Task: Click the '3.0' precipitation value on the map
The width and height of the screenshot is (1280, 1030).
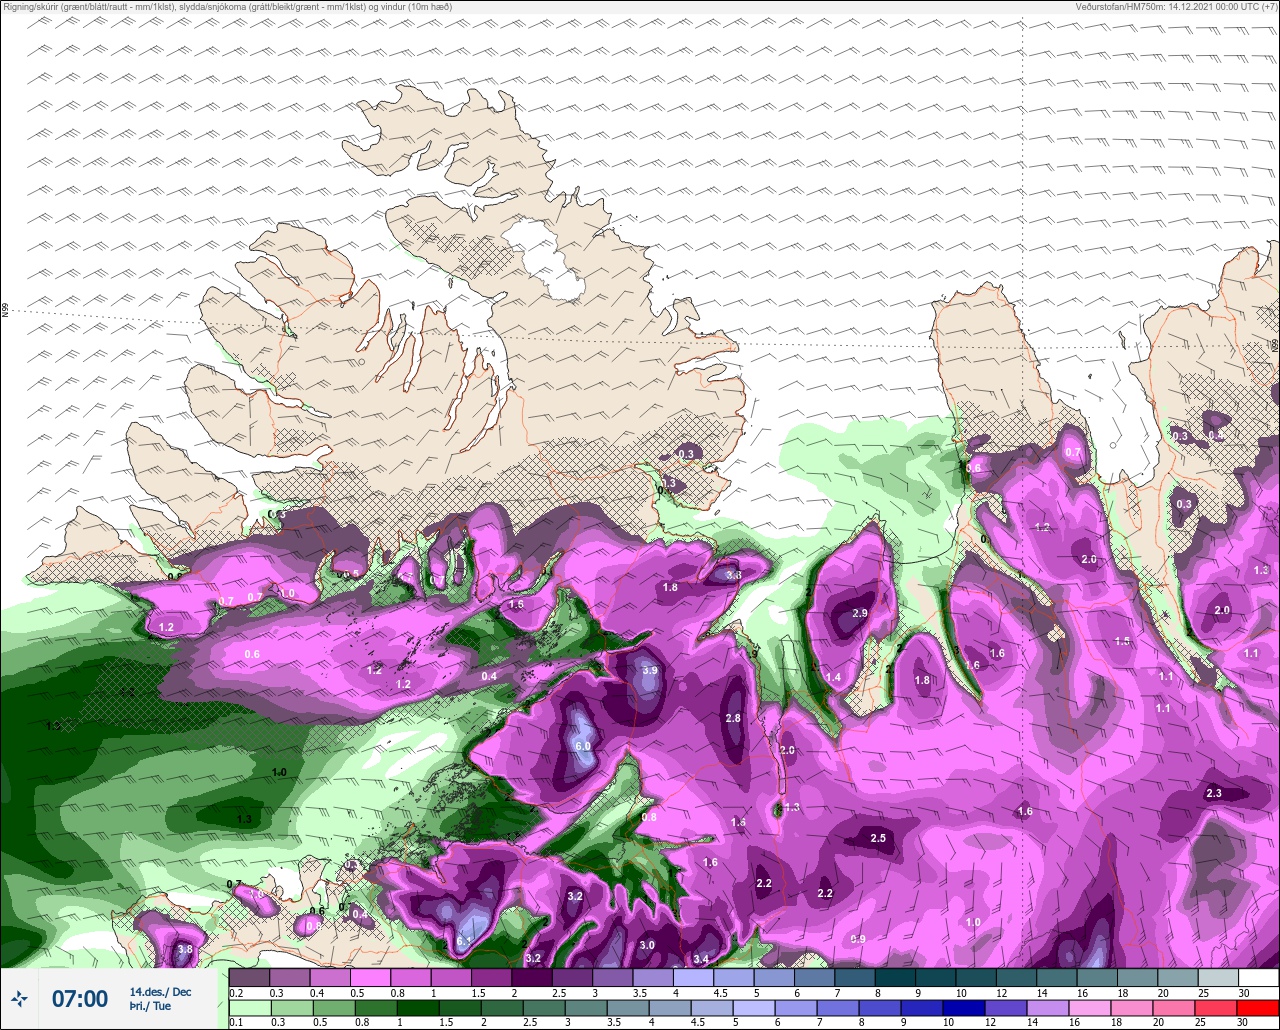Action: coord(647,945)
